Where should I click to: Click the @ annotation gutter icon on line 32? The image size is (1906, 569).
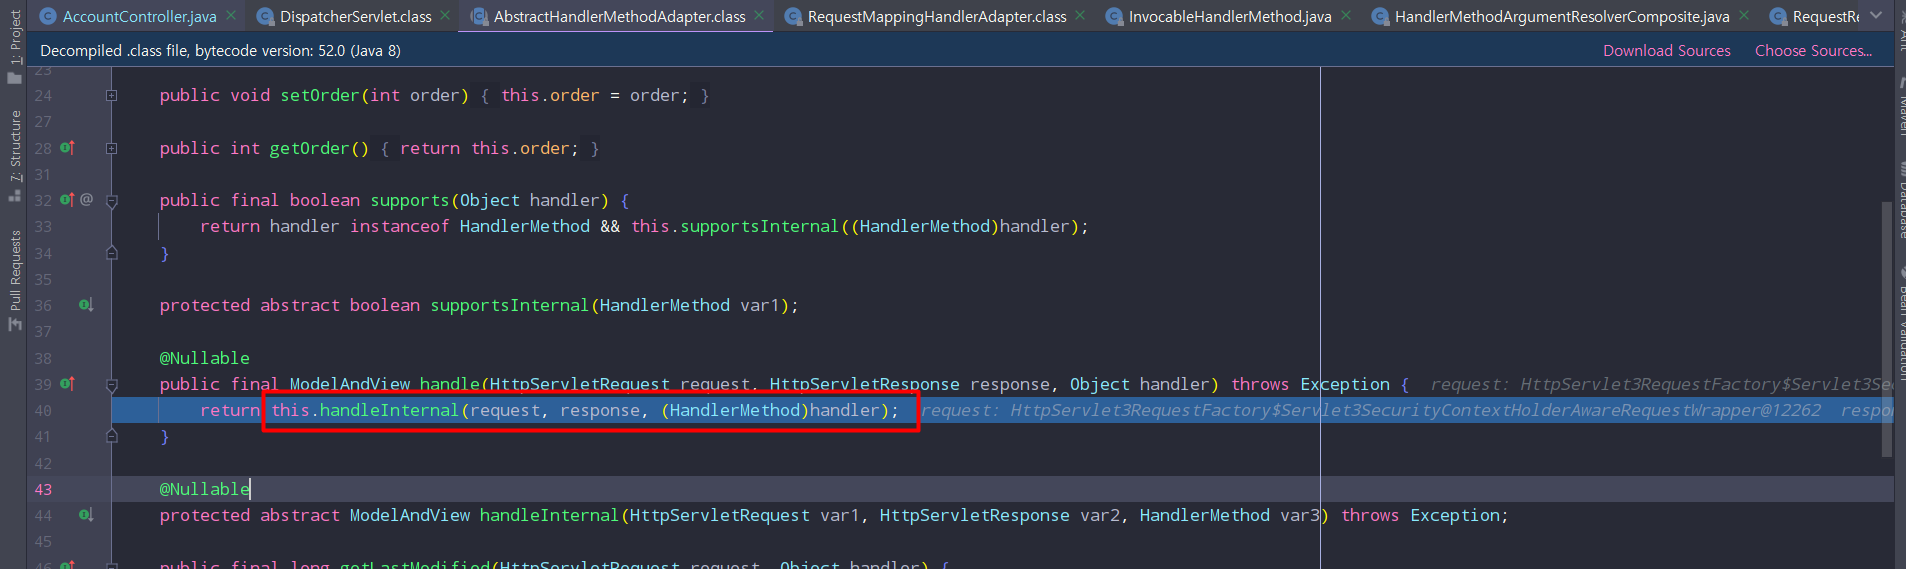87,200
